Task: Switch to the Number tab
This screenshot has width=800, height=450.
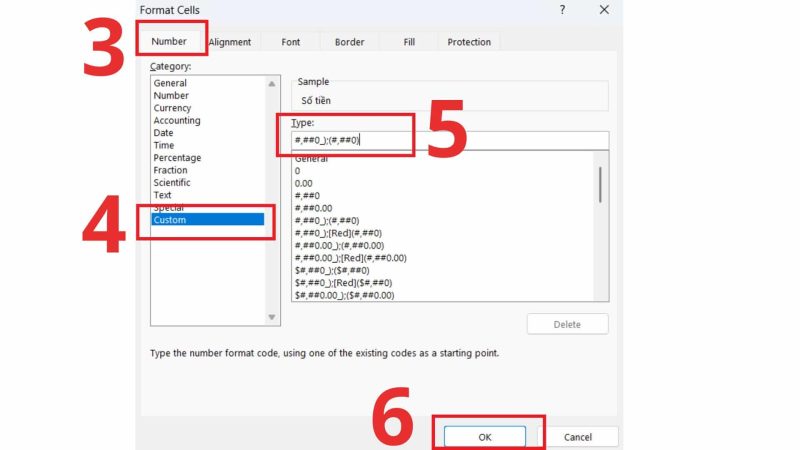Action: (169, 41)
